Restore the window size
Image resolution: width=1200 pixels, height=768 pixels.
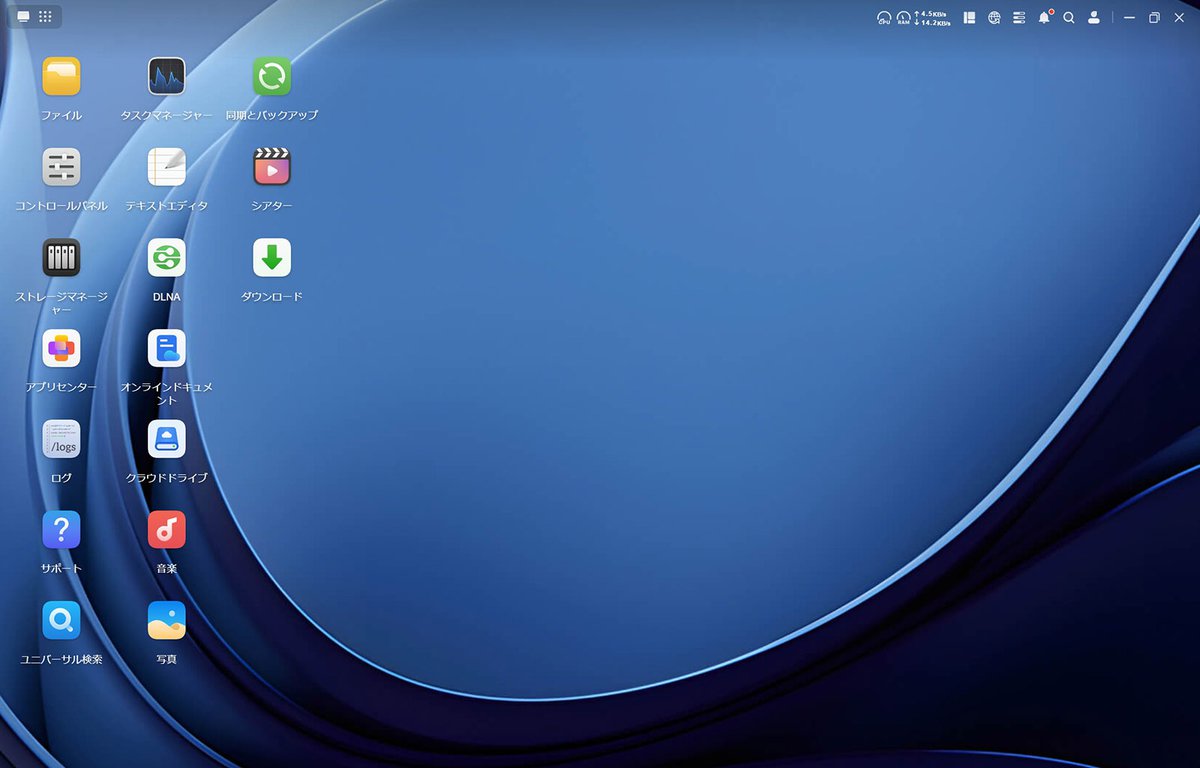click(x=1154, y=17)
